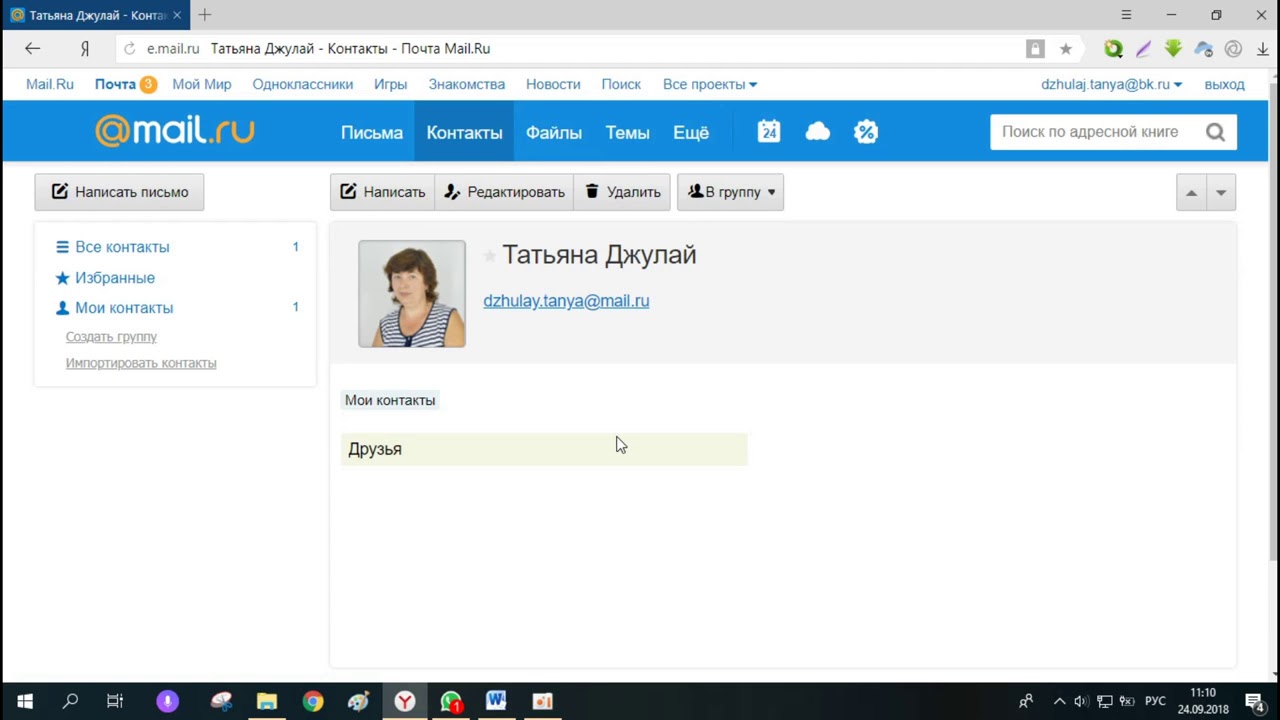1280x720 pixels.
Task: Toggle favorite star next to Татьяна Джулай
Action: [490, 256]
